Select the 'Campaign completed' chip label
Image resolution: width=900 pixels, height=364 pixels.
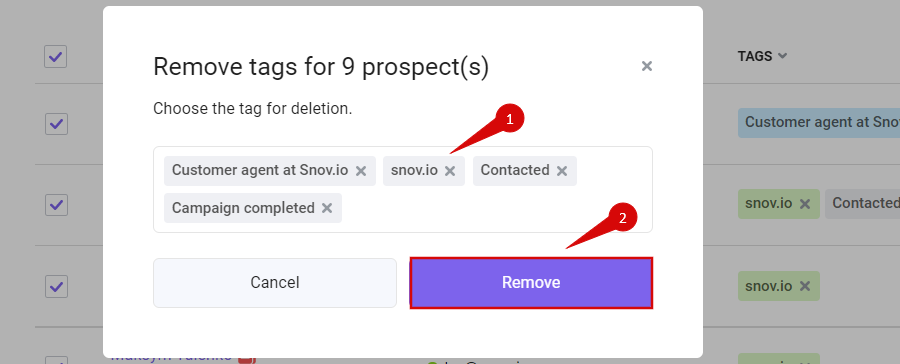point(243,208)
